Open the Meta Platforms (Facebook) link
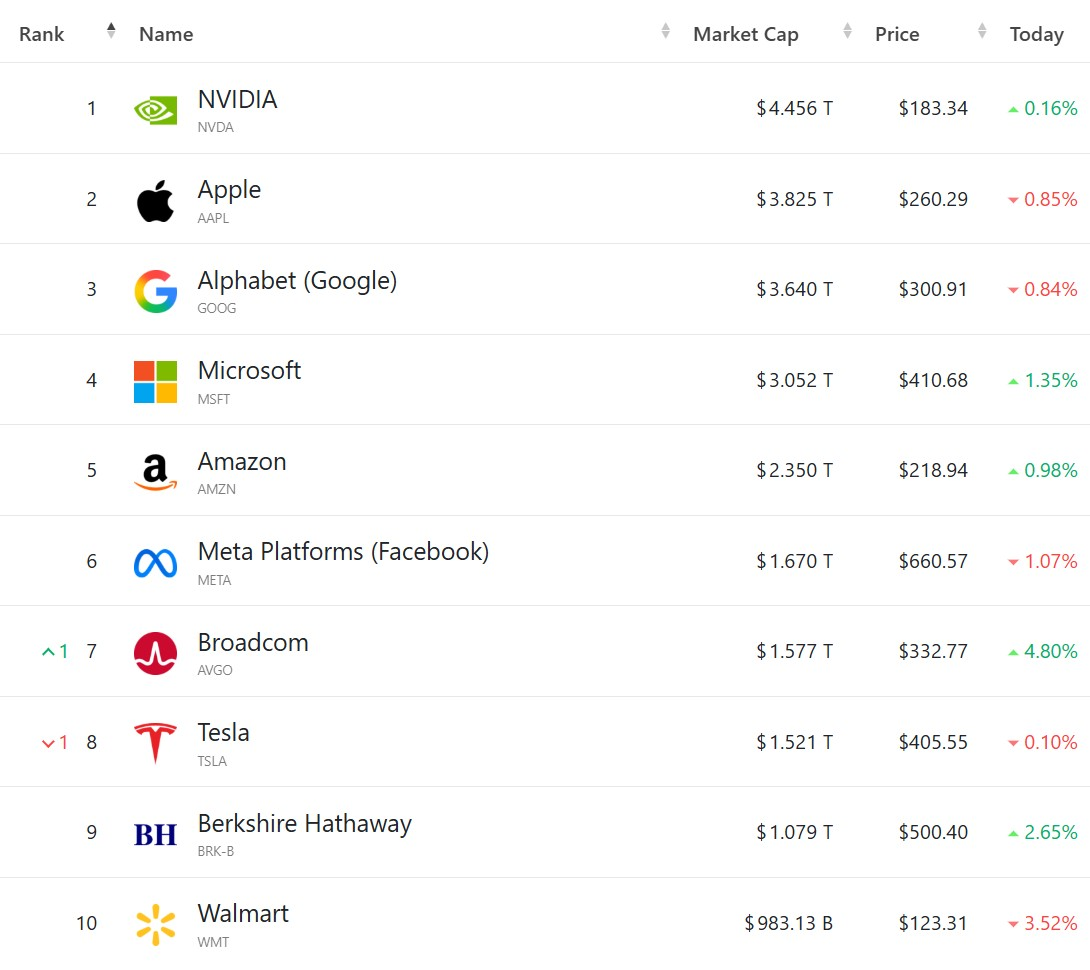The height and width of the screenshot is (970, 1090). (343, 552)
